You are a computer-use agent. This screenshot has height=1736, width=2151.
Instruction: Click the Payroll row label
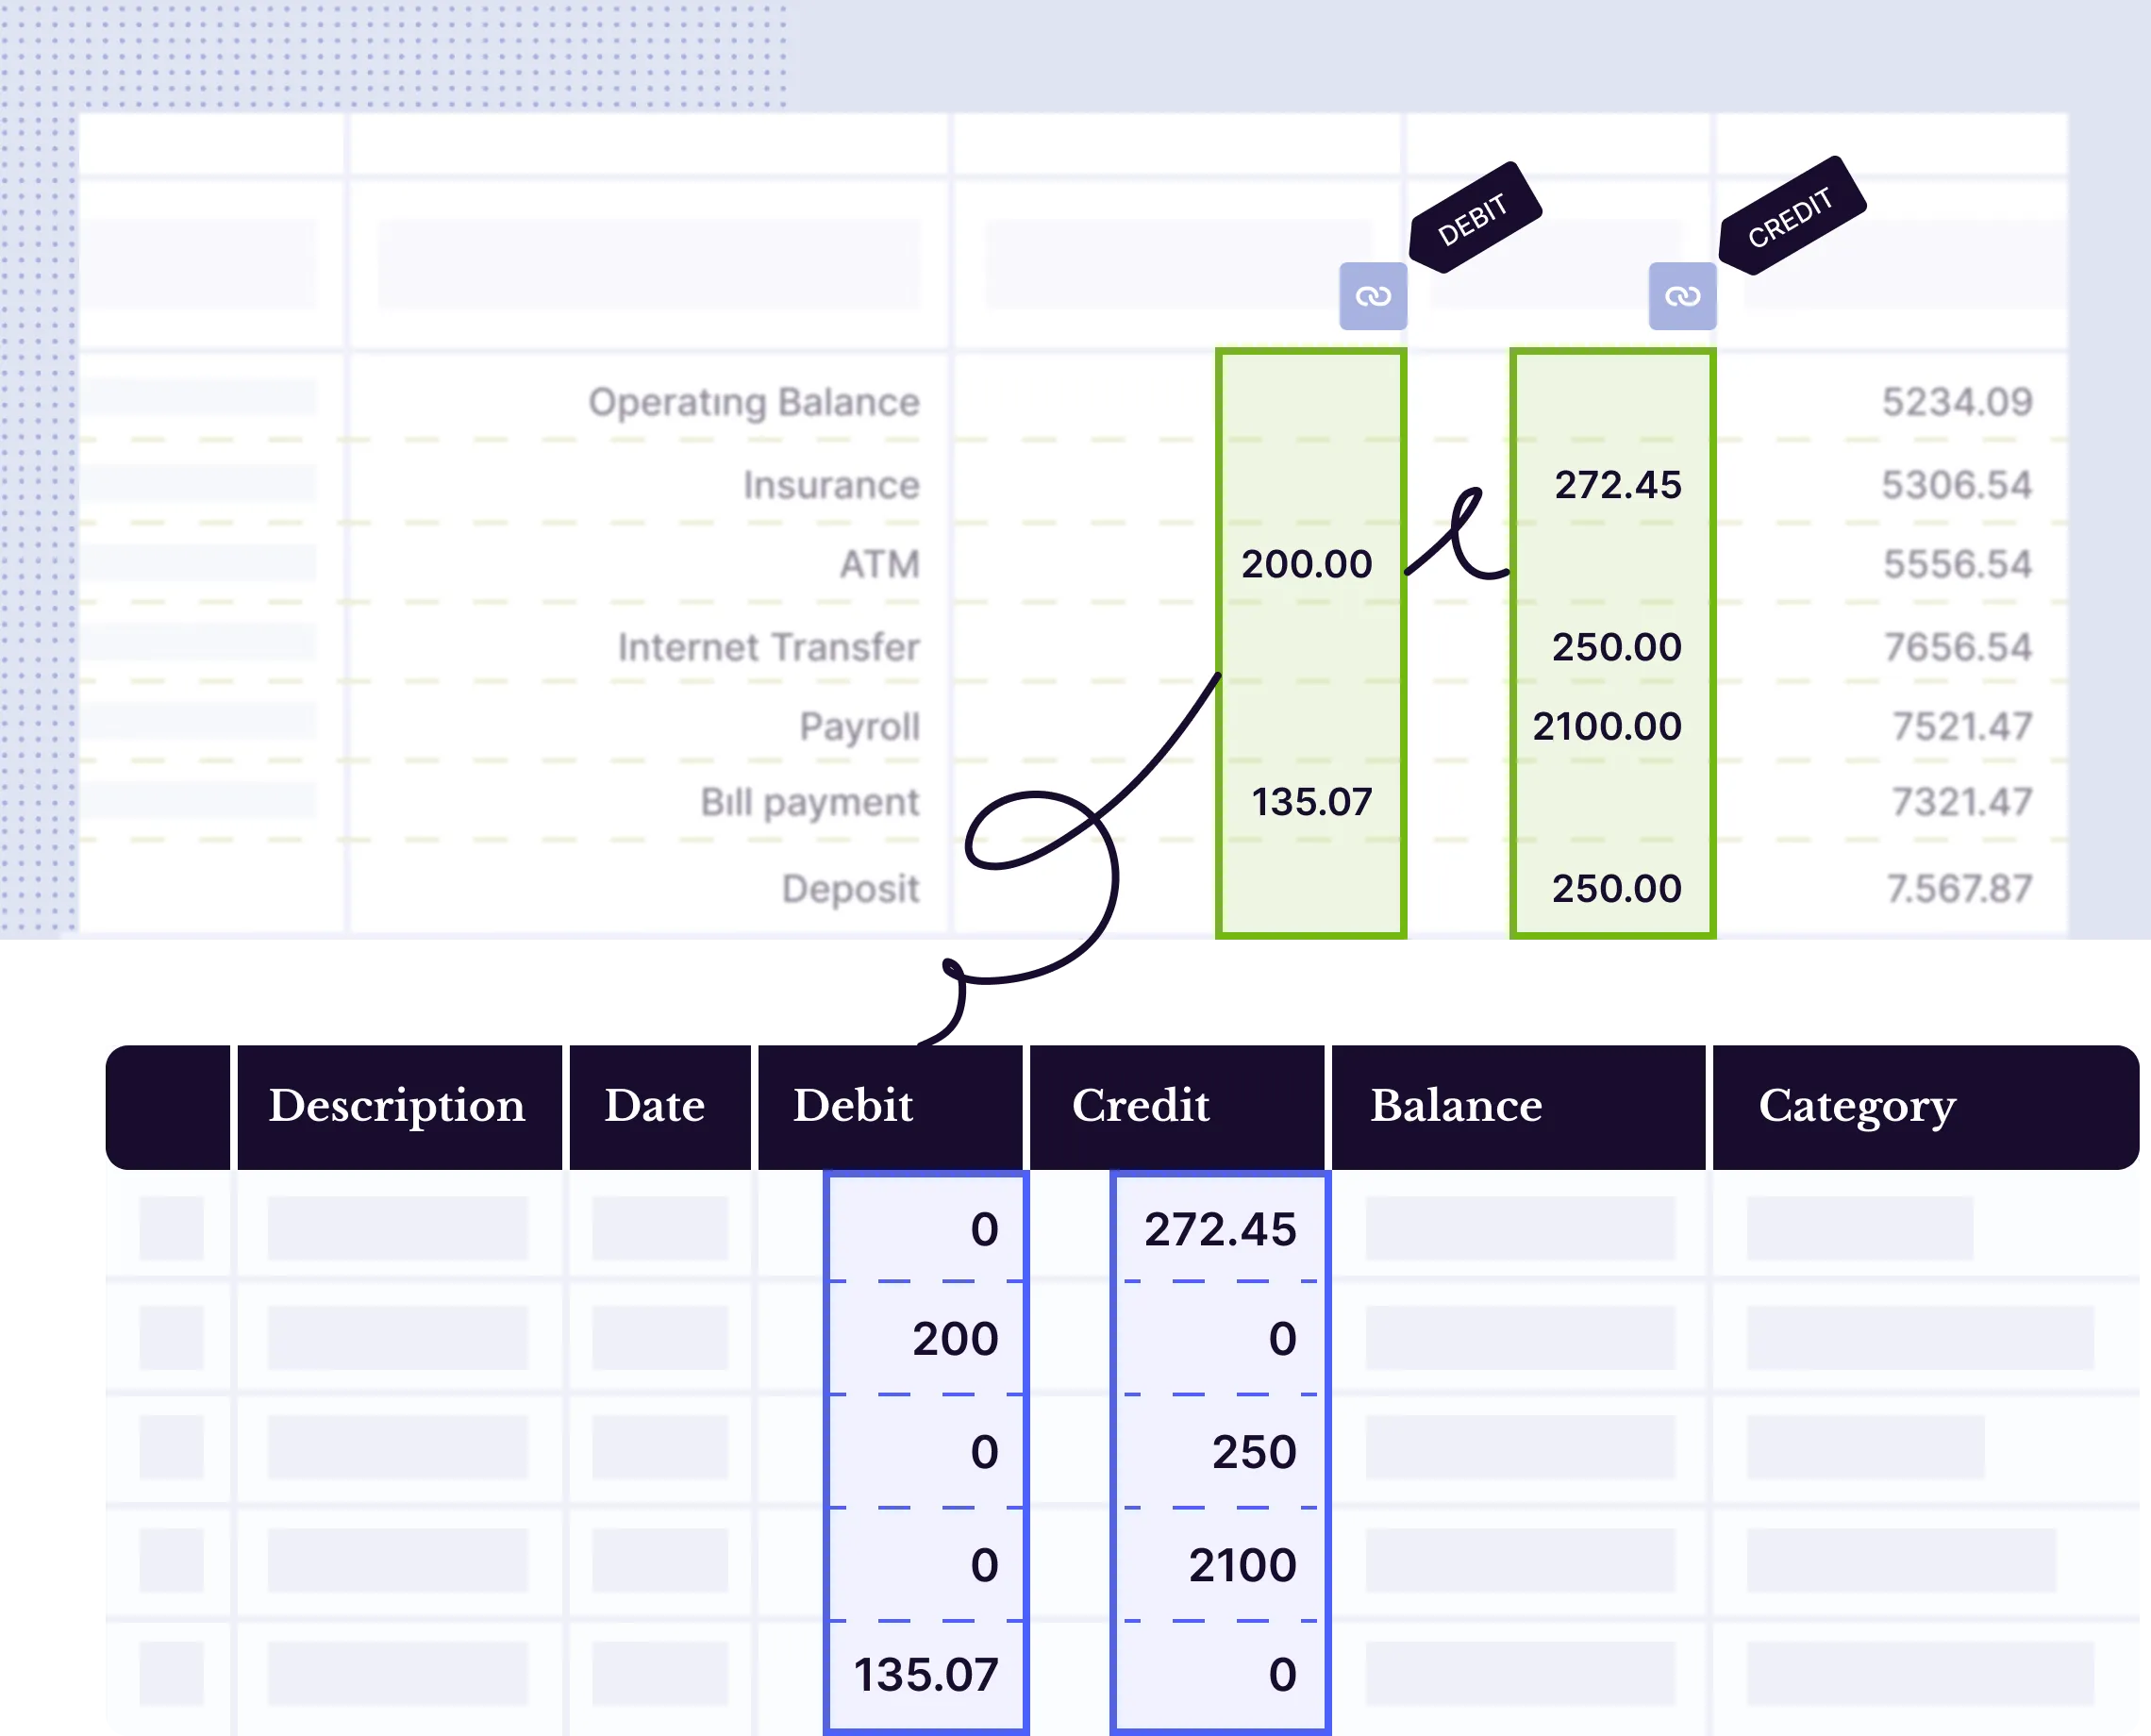(860, 726)
